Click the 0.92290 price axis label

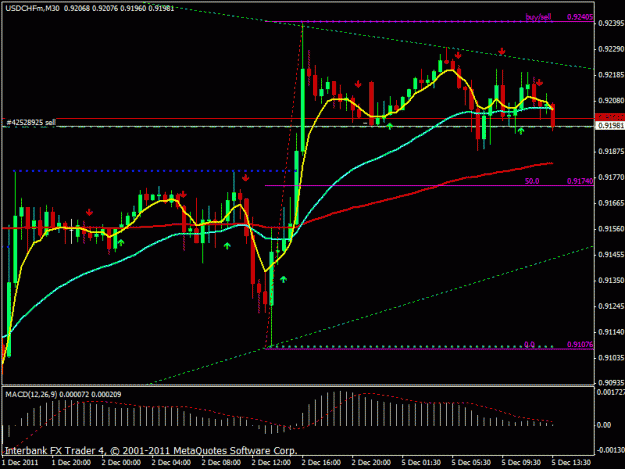pyautogui.click(x=611, y=49)
